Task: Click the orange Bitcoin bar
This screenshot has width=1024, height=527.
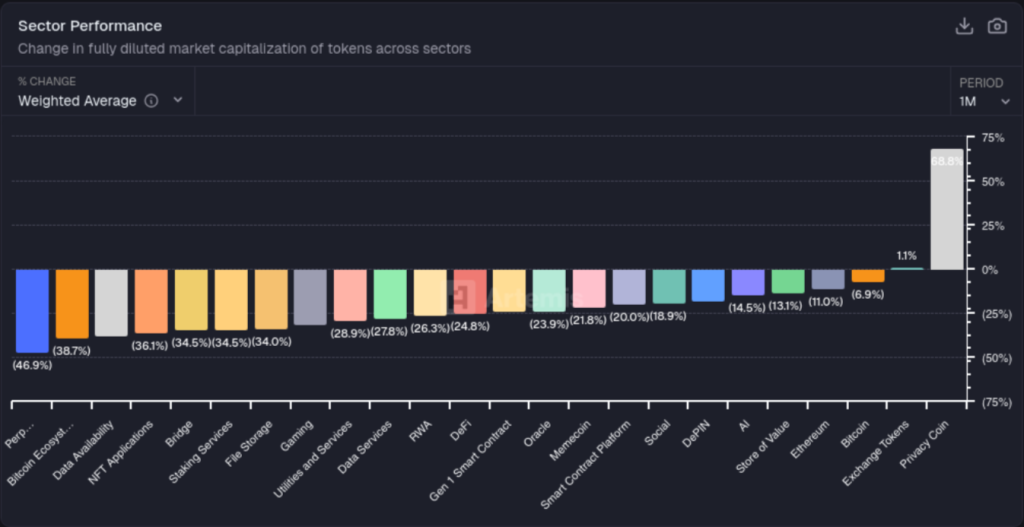Action: pyautogui.click(x=867, y=276)
